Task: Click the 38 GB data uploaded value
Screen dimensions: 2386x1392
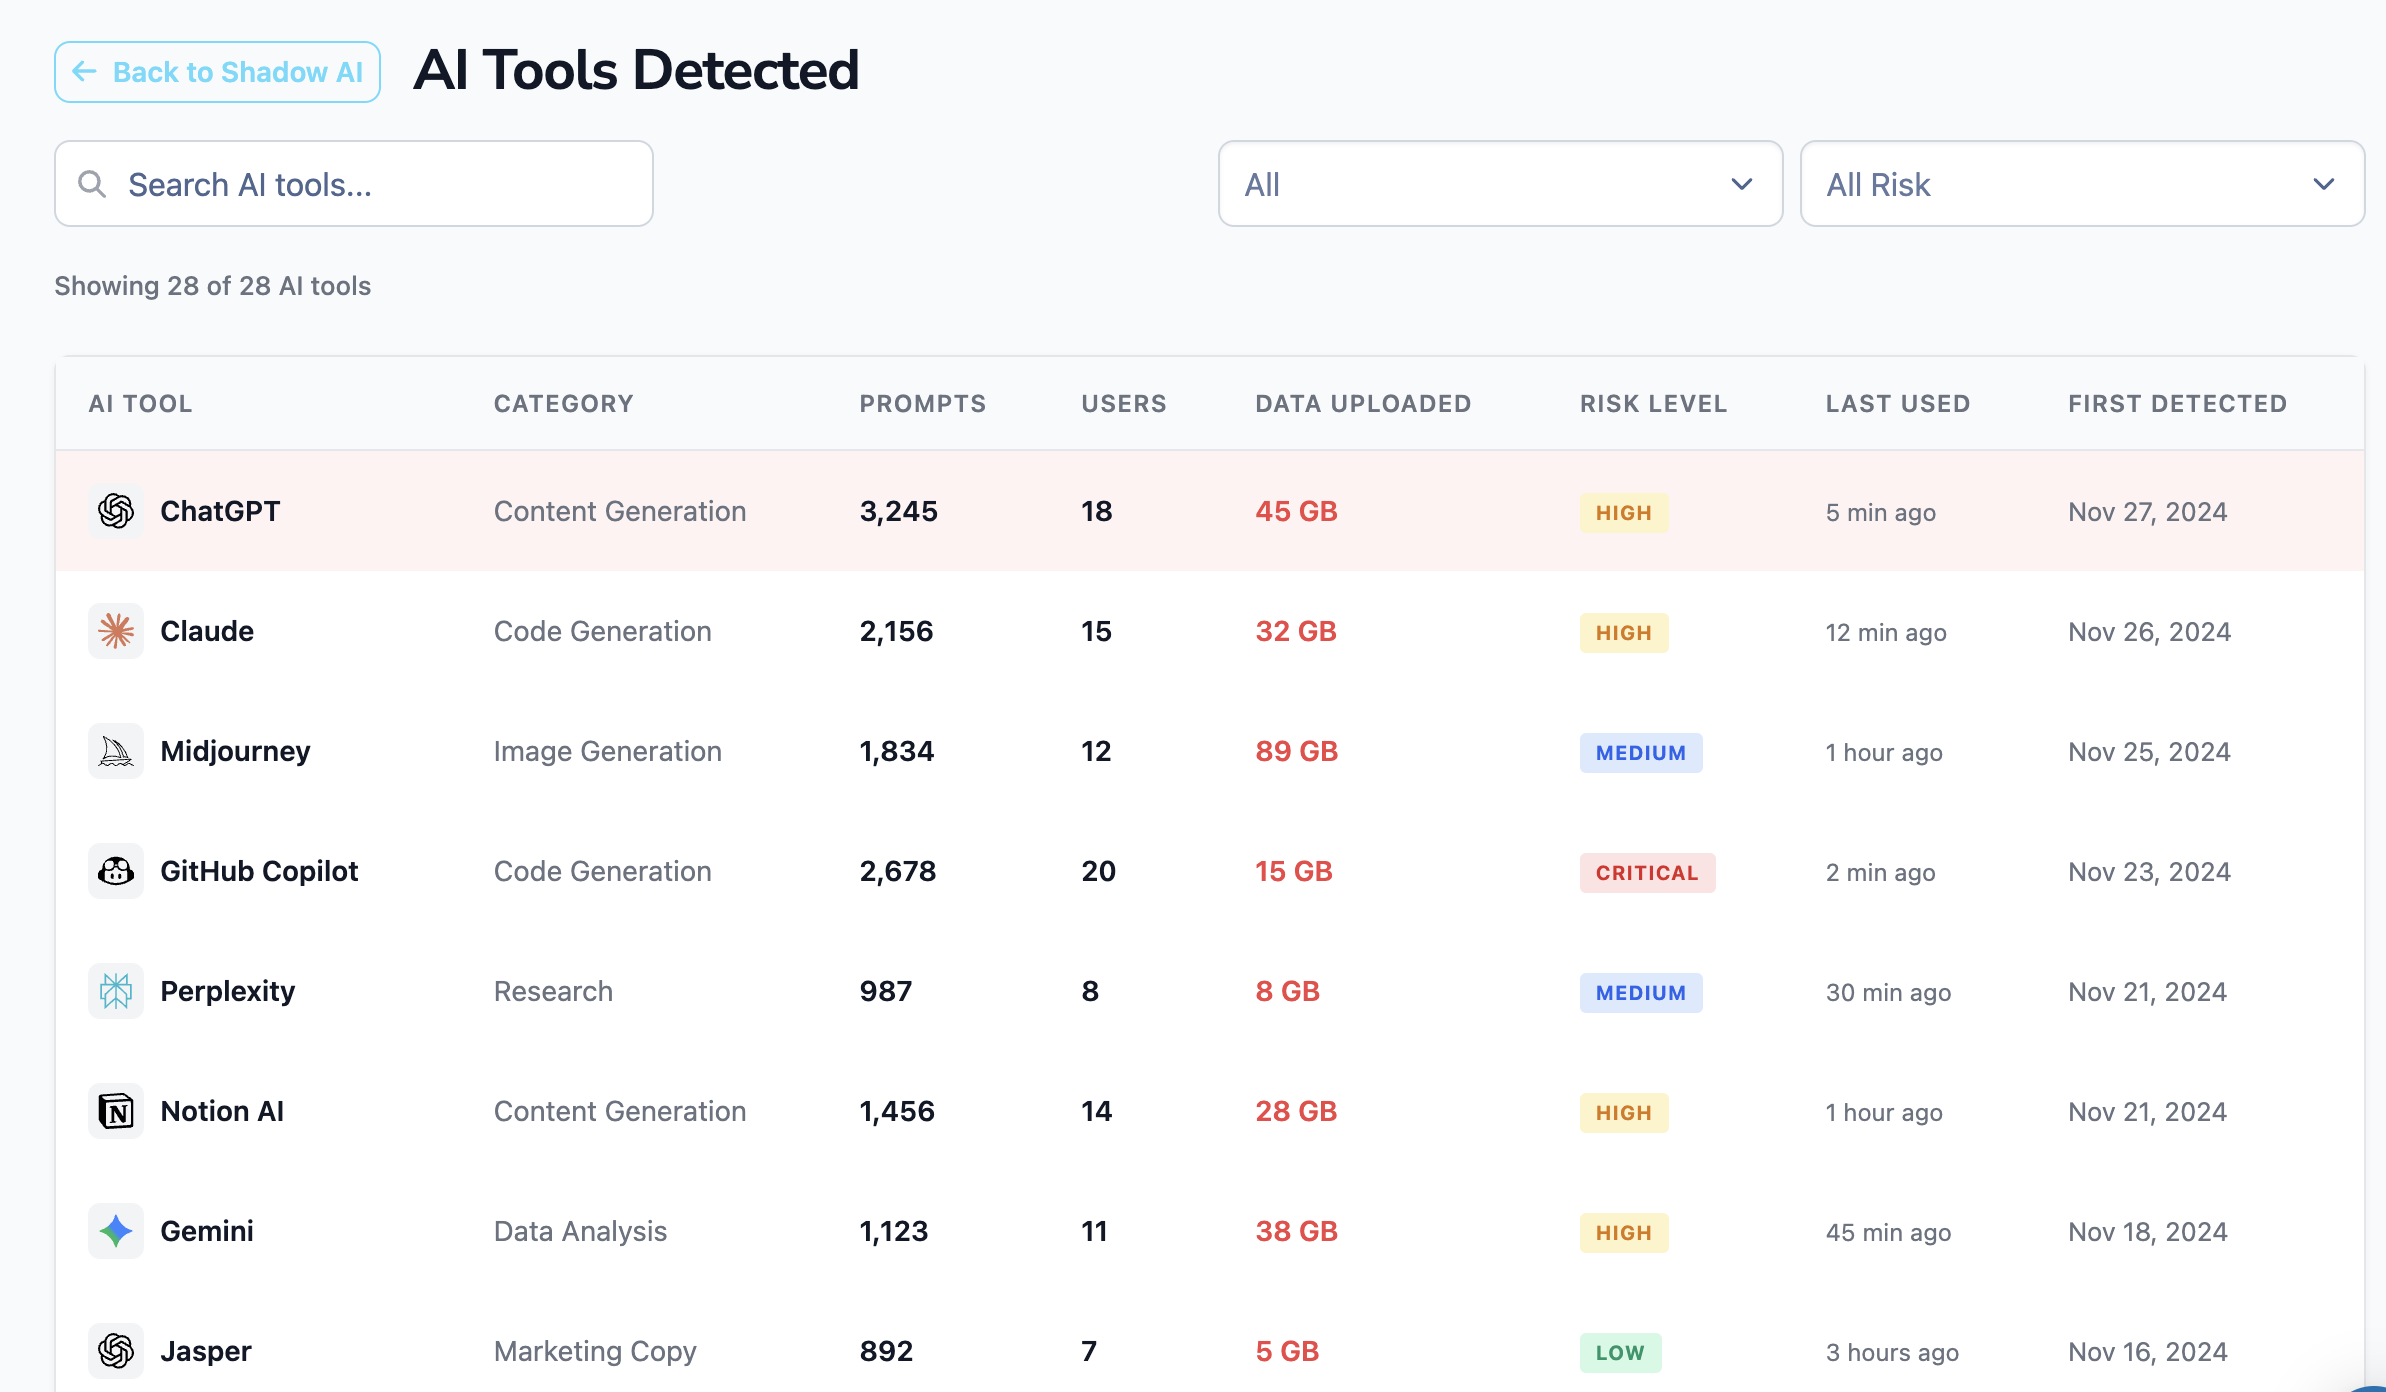Action: pos(1297,1231)
